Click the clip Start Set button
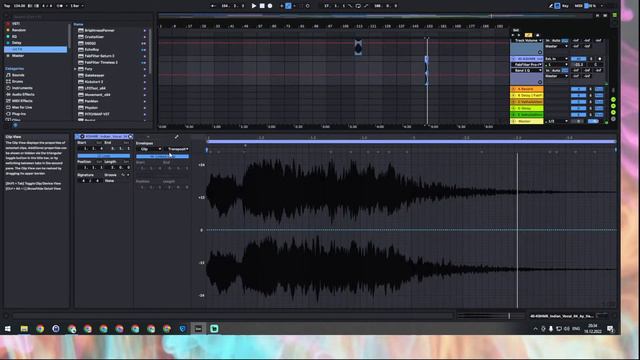Viewport: 640px width, 360px height. [99, 143]
